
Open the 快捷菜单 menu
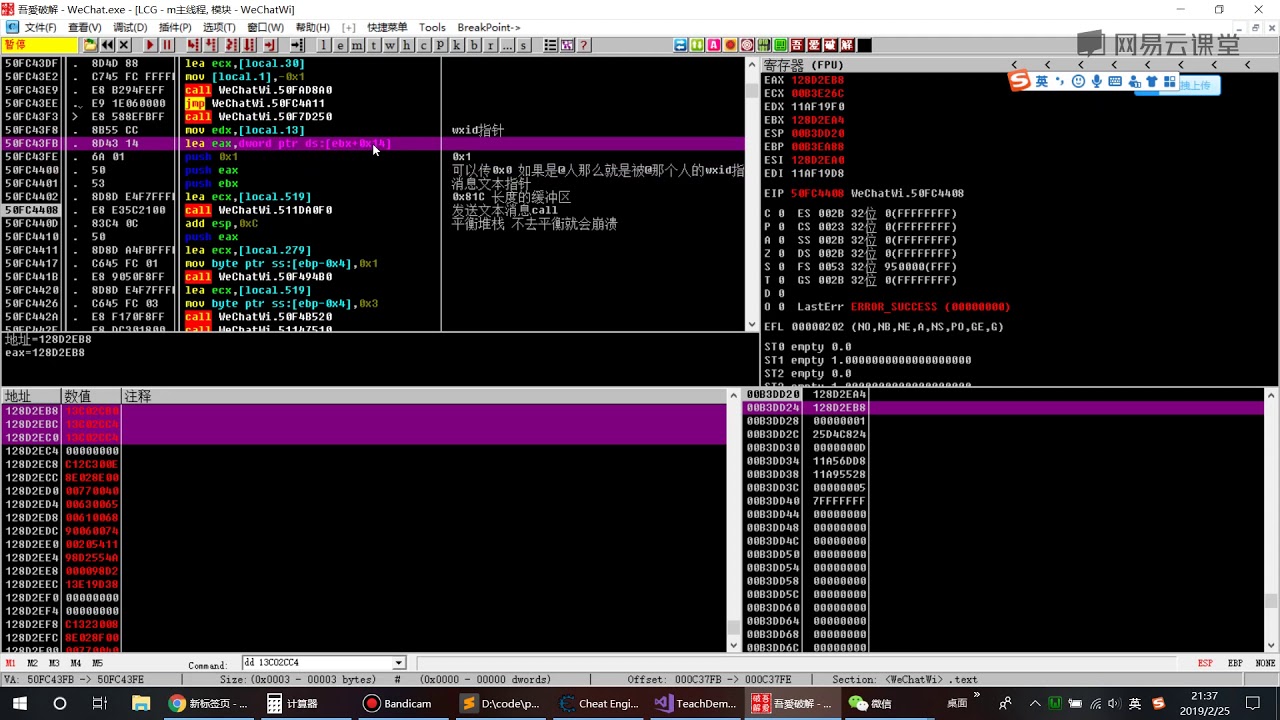387,27
